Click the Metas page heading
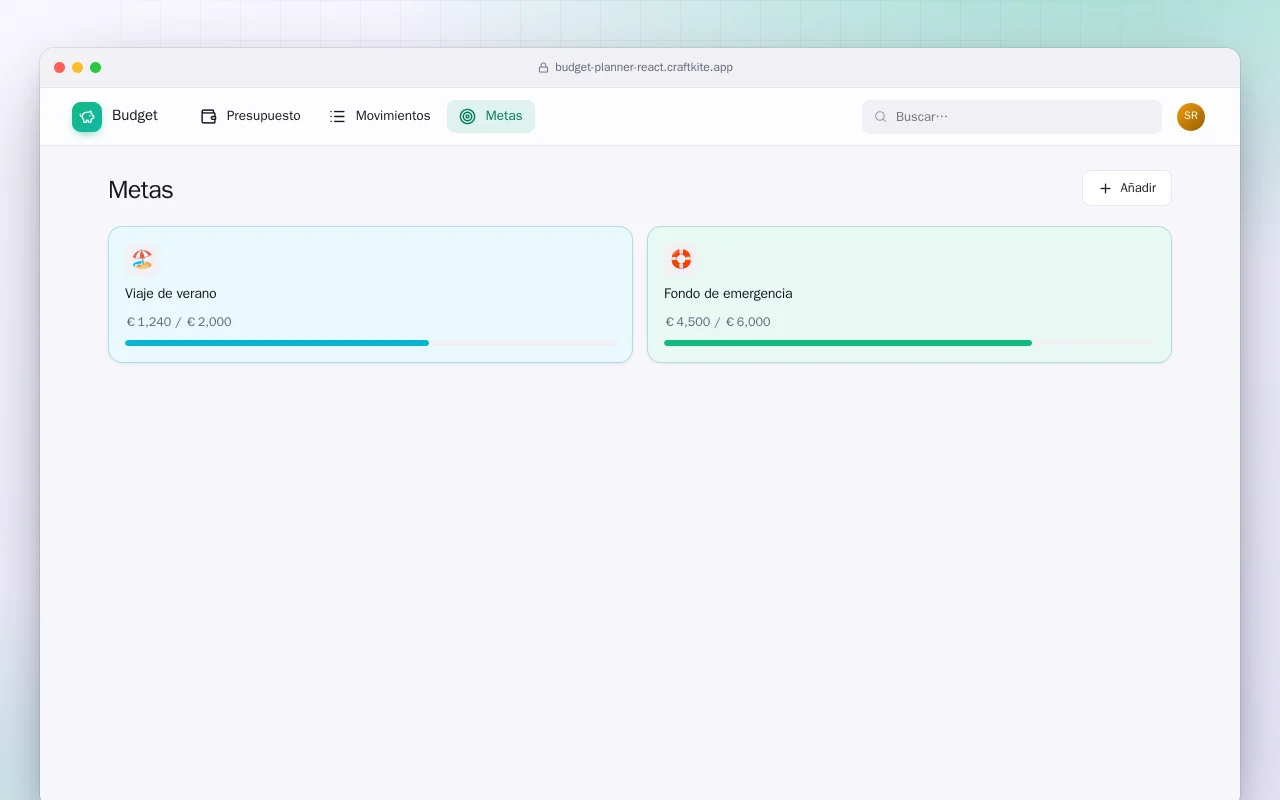Screen dimensions: 1280x800 click(x=141, y=190)
